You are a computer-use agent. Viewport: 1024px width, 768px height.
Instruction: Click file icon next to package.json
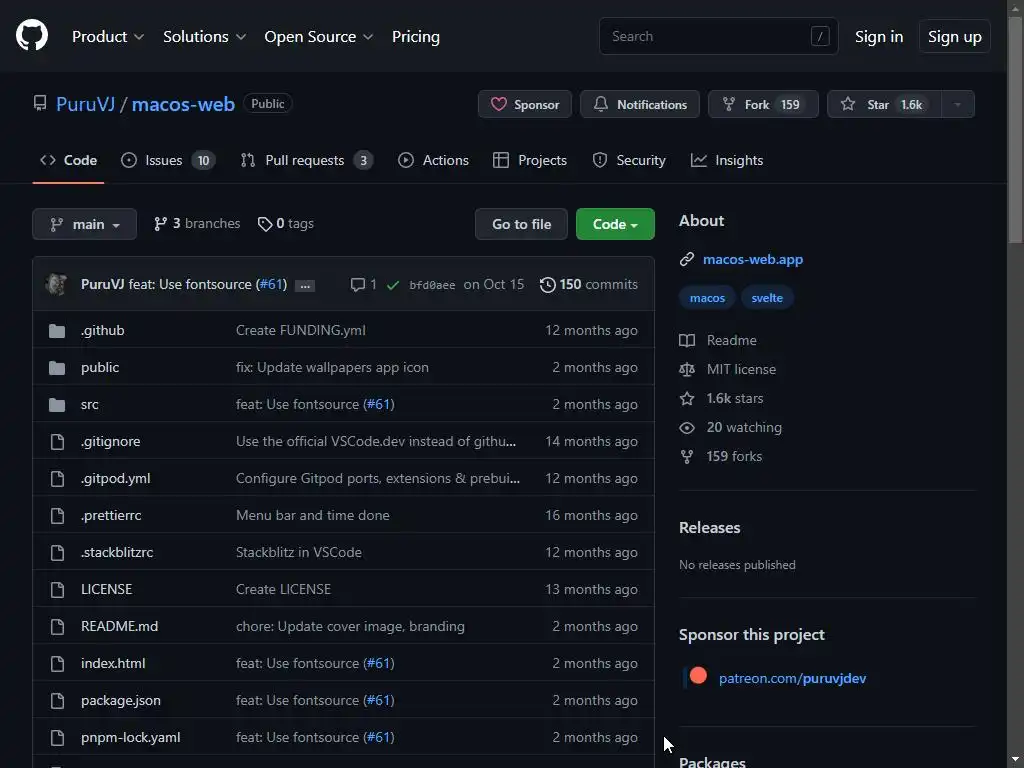click(57, 701)
